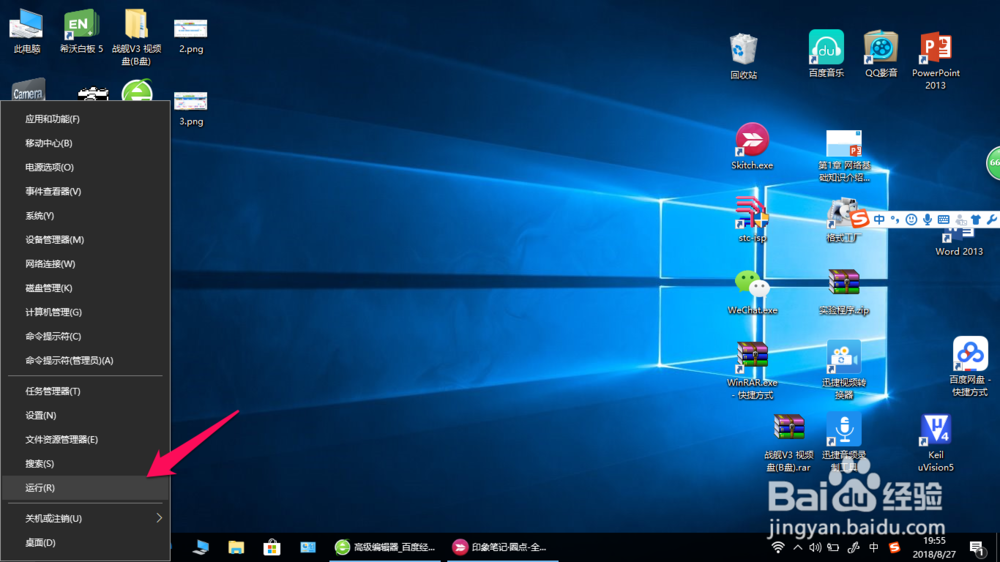Activate Sogou voice input microphone
The image size is (1000, 562).
pyautogui.click(x=927, y=219)
